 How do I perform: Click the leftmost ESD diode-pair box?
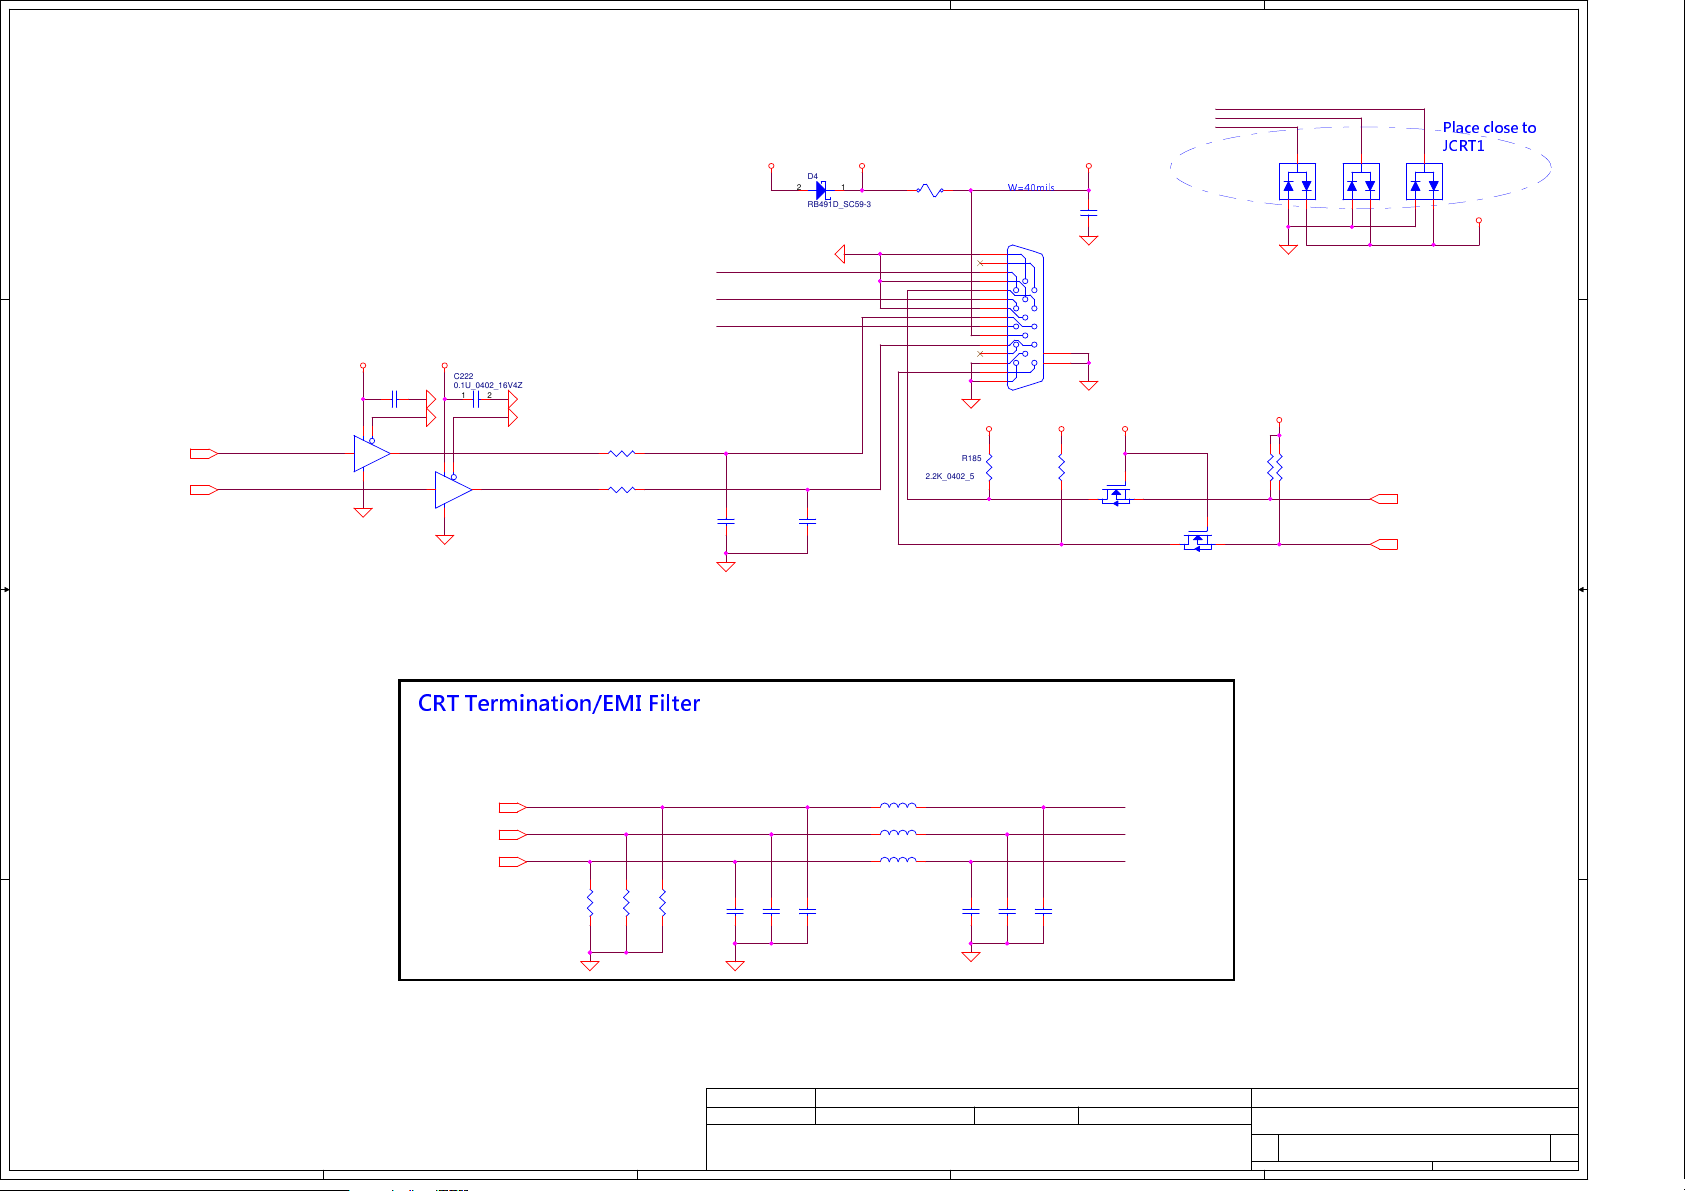(x=1297, y=182)
